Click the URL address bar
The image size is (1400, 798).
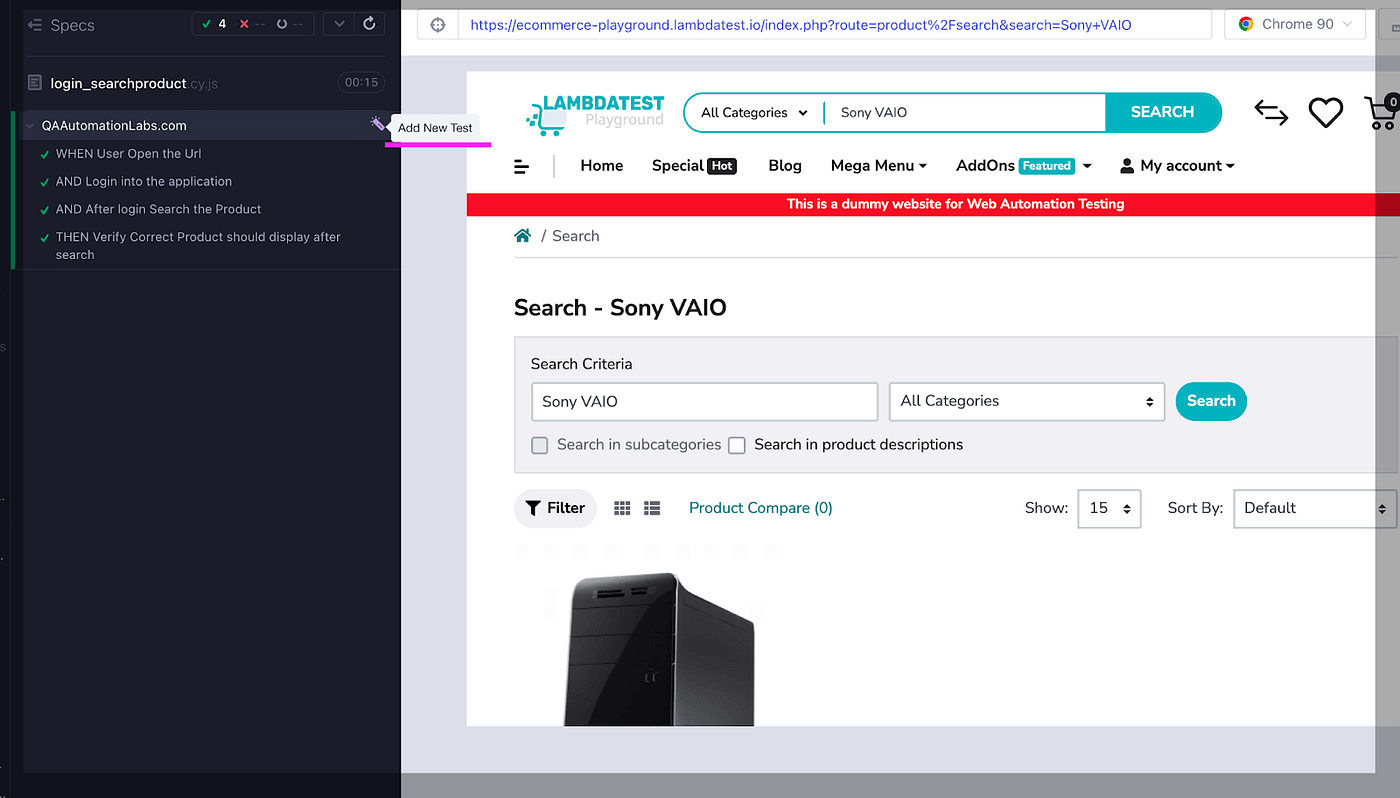tap(834, 25)
